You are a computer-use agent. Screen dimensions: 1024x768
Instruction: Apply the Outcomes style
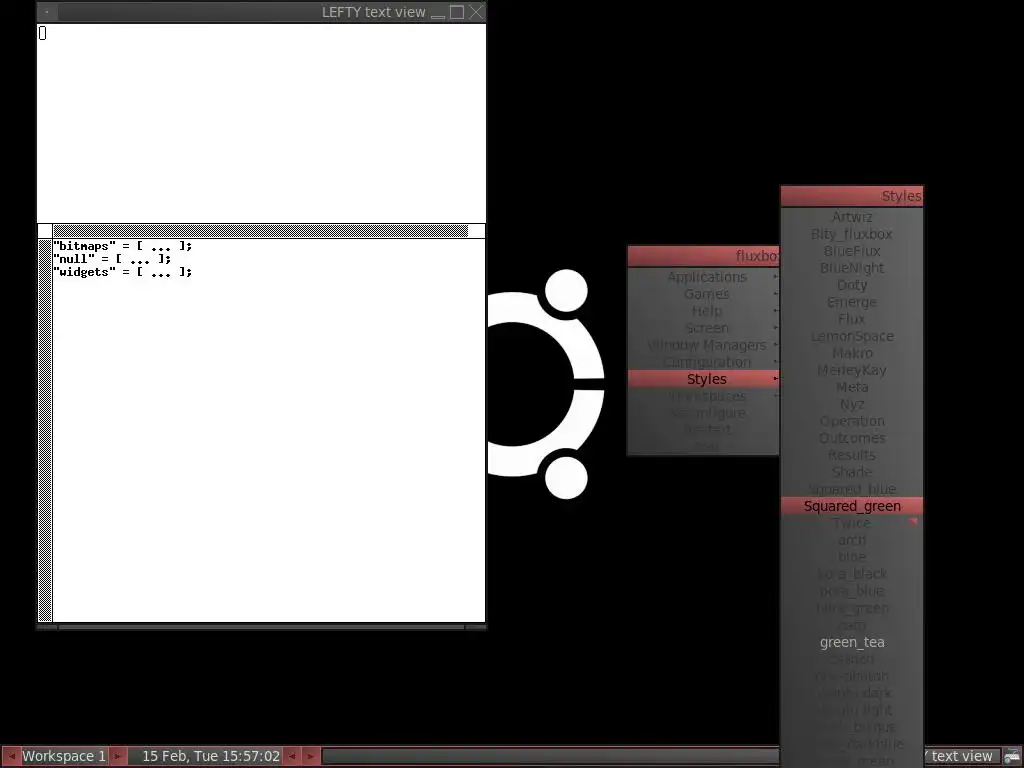pos(852,438)
